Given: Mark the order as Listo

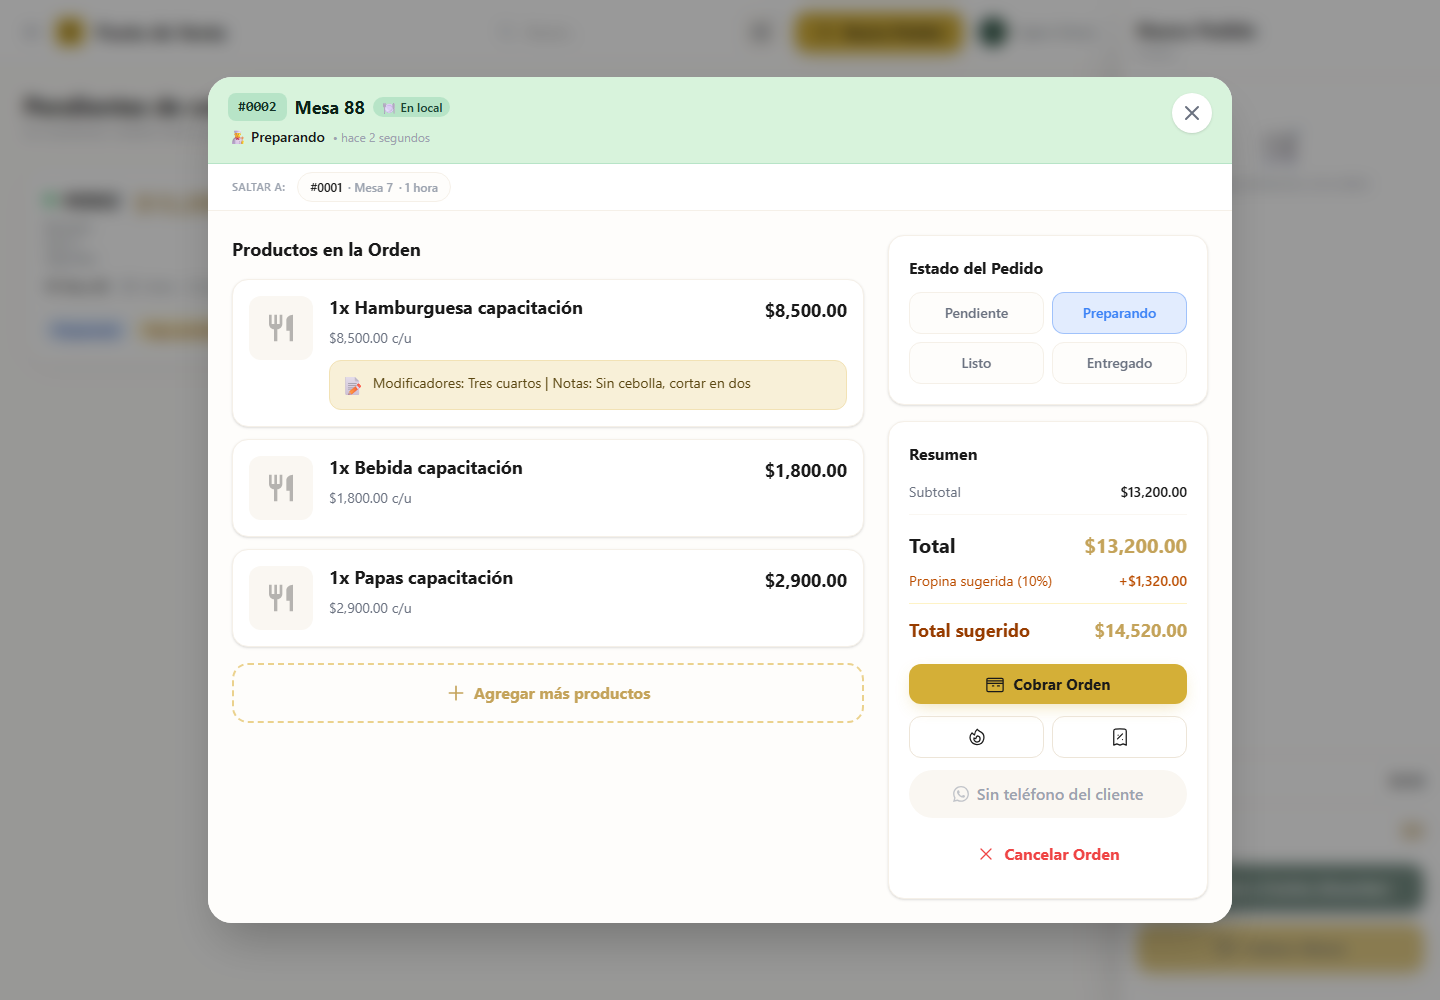Looking at the screenshot, I should tap(976, 363).
